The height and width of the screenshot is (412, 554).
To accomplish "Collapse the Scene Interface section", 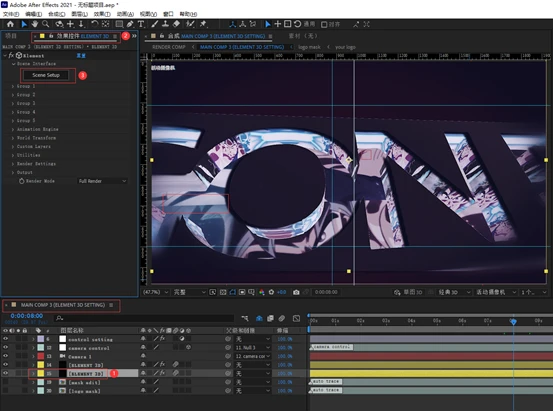I will point(13,64).
